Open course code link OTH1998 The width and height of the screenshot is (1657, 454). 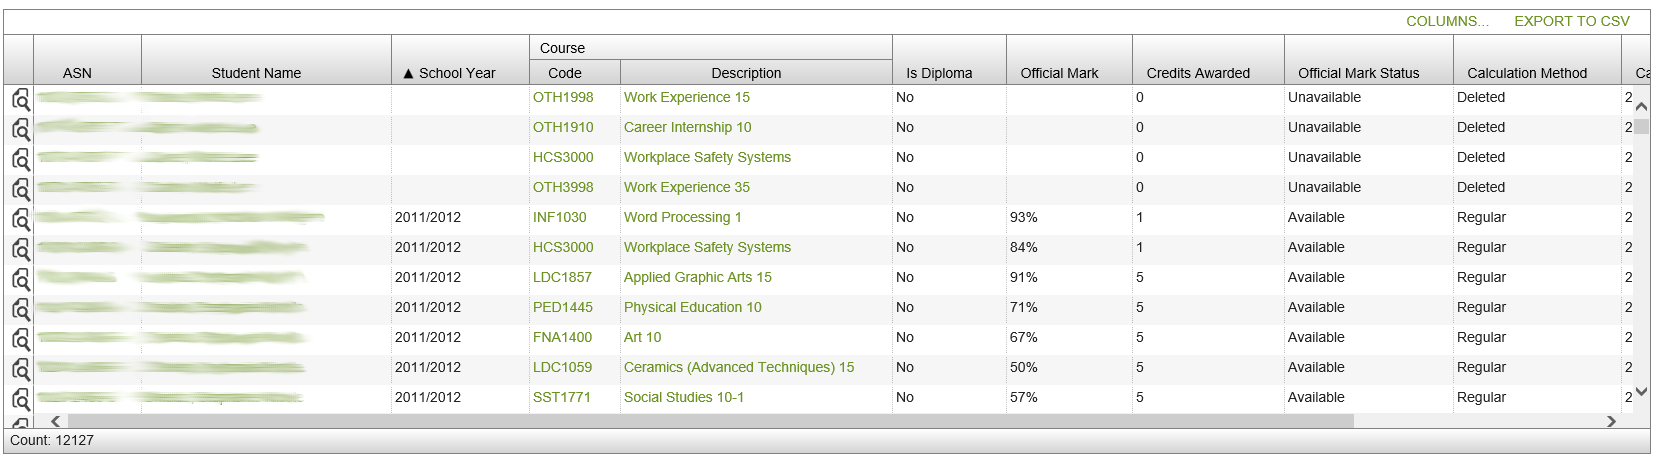coord(563,97)
